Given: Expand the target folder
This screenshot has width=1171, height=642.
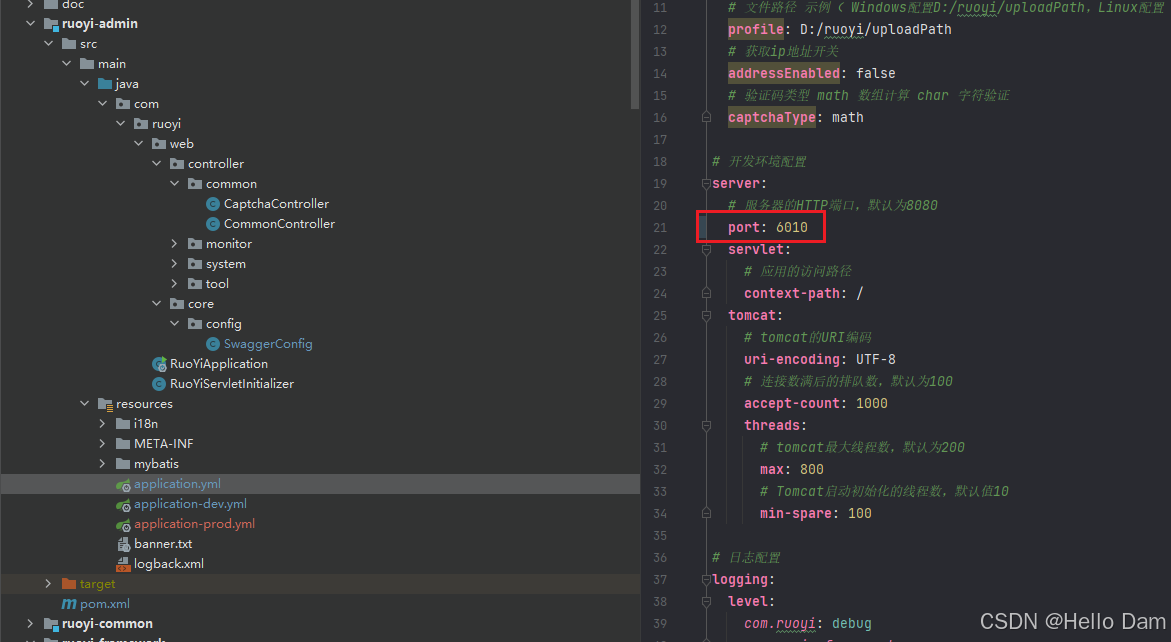Looking at the screenshot, I should point(49,584).
